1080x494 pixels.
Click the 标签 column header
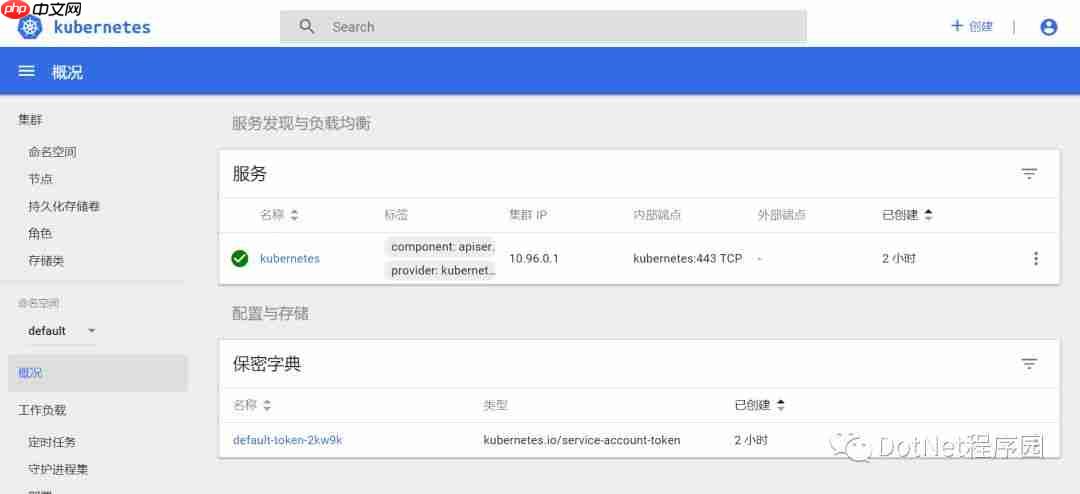click(396, 215)
